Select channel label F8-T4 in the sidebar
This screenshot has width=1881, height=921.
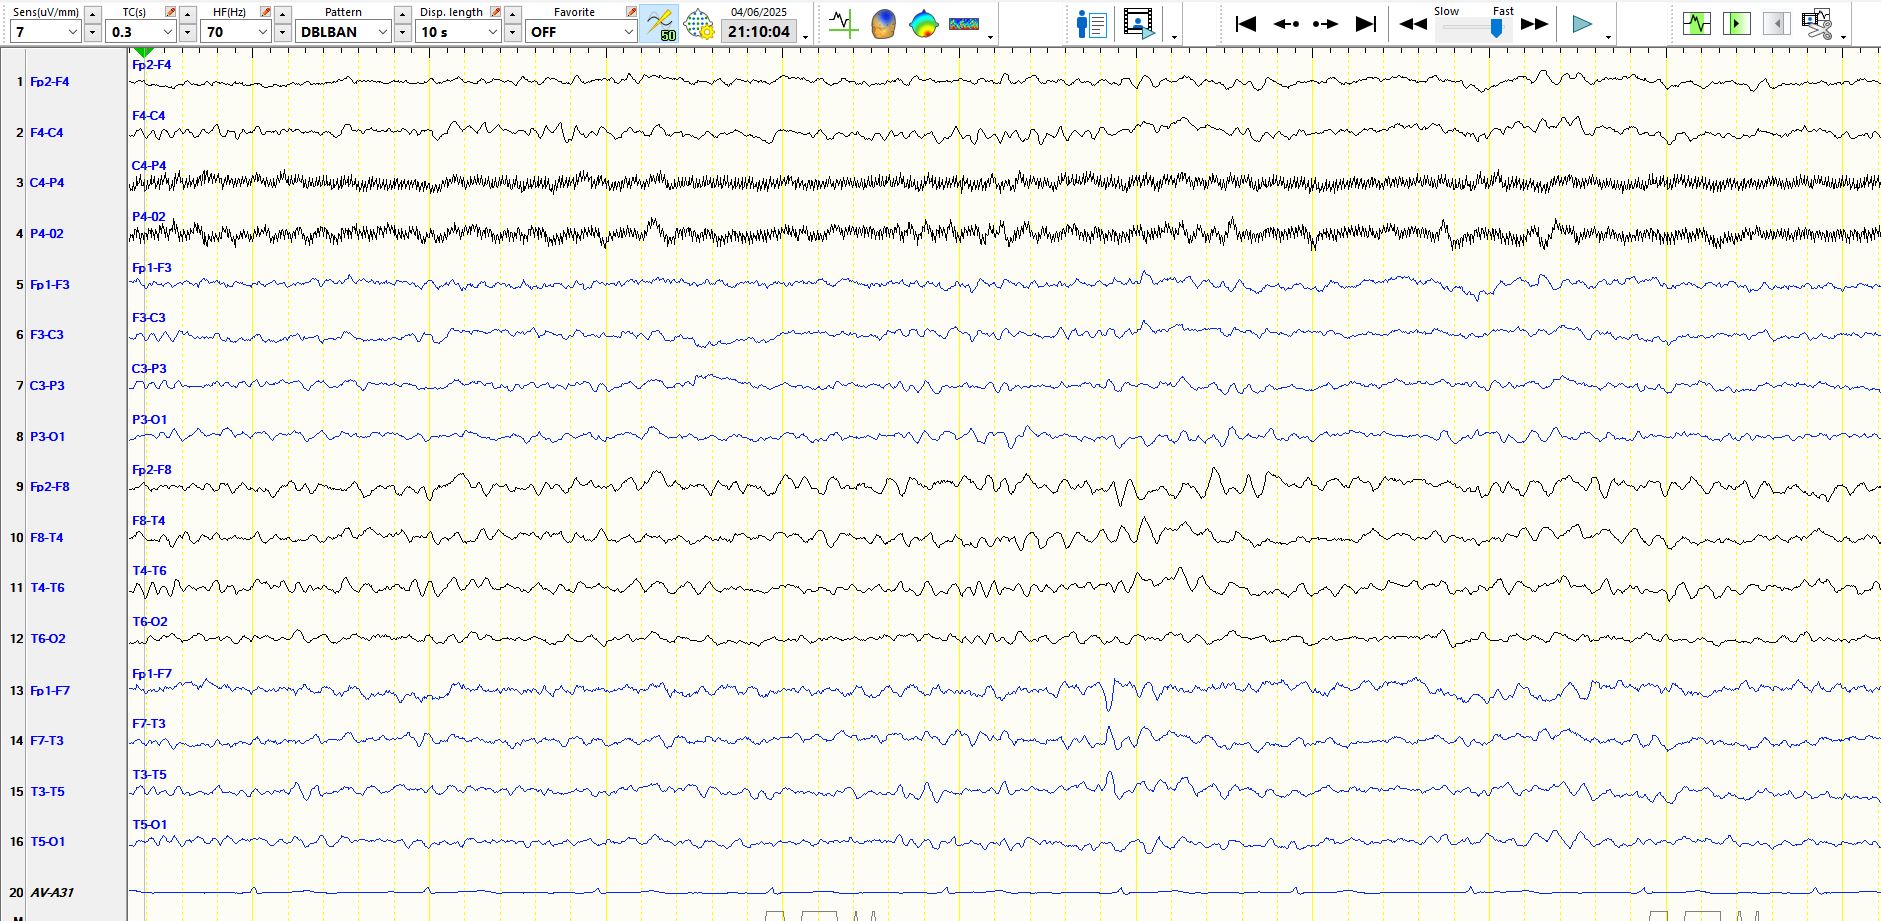point(47,538)
